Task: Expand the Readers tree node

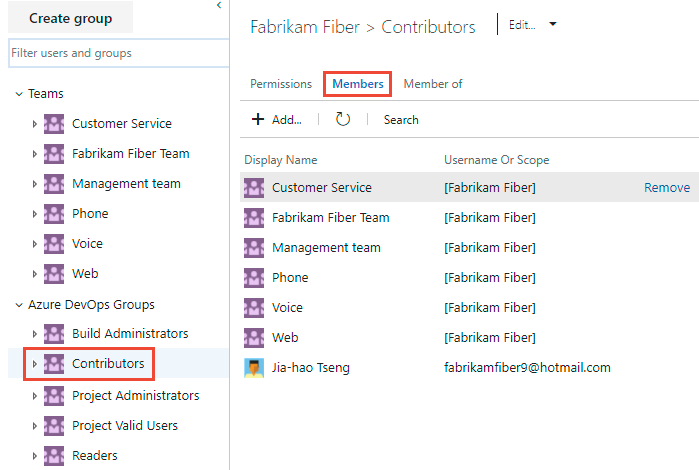Action: click(34, 456)
